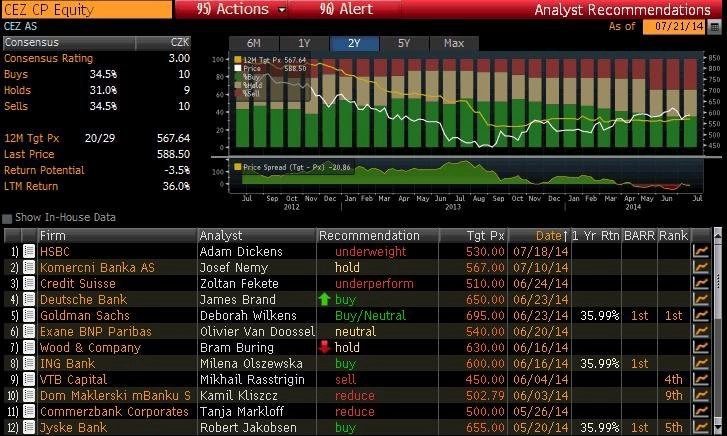
Task: Click Rank column header
Action: (x=674, y=236)
